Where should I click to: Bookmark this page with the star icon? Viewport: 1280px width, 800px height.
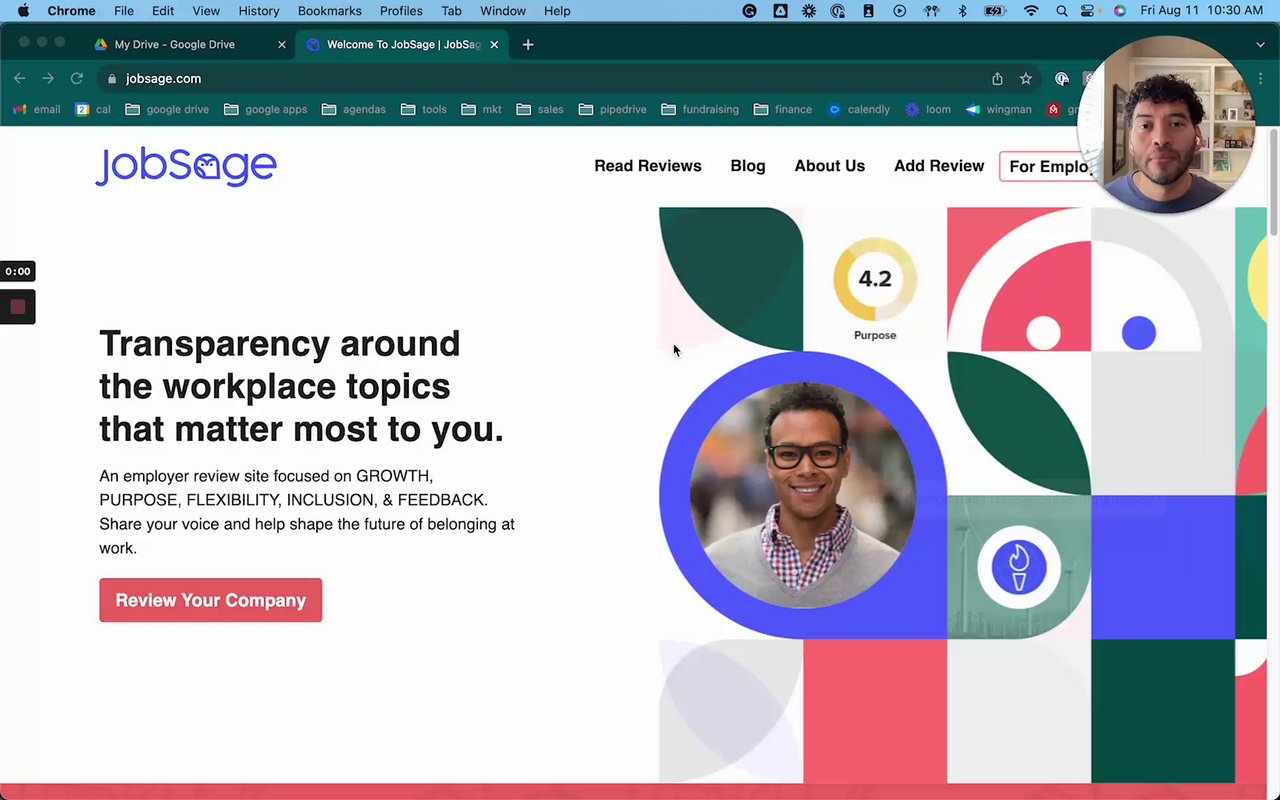click(x=1025, y=78)
